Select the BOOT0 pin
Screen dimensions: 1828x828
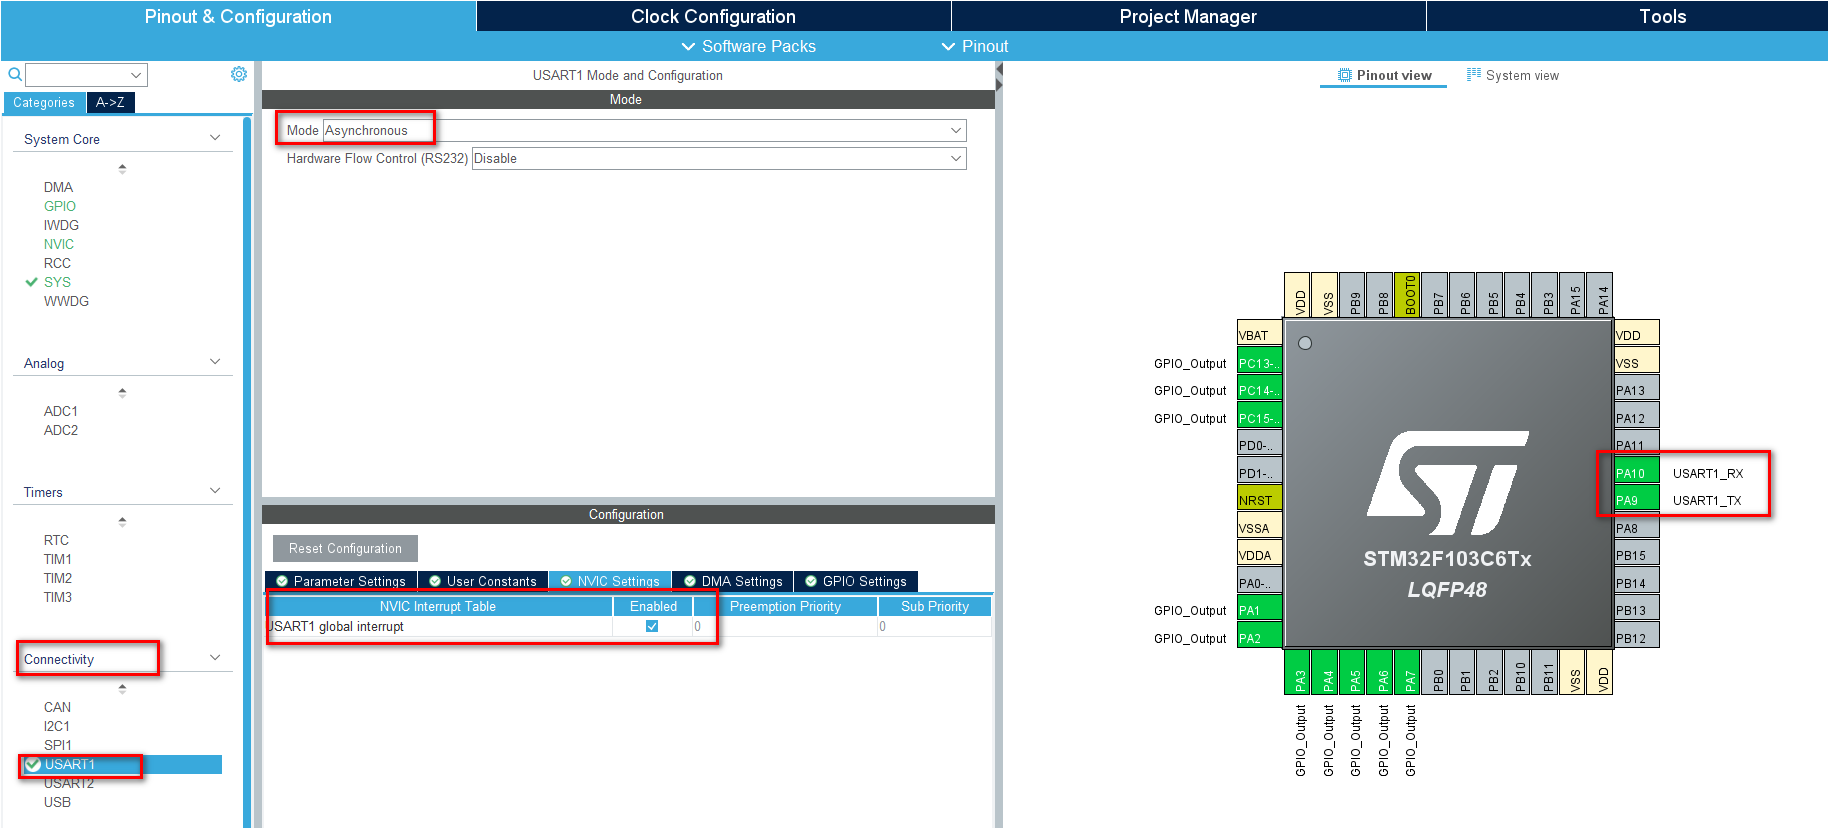(x=1407, y=295)
